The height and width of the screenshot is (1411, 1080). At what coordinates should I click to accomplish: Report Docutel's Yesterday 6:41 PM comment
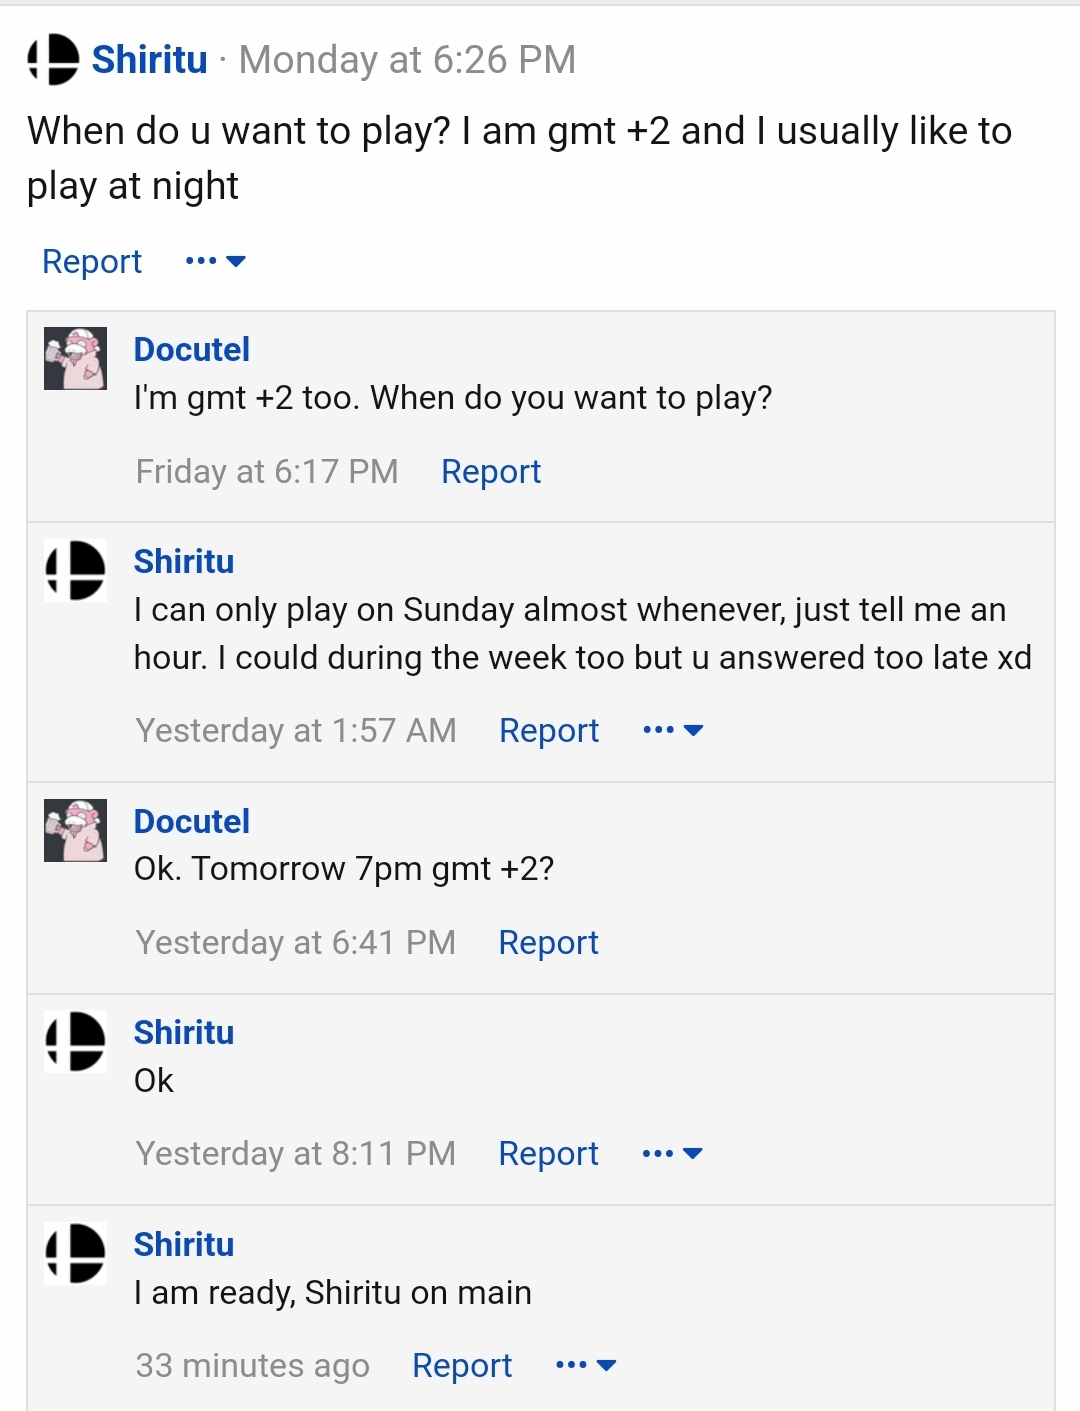549,942
